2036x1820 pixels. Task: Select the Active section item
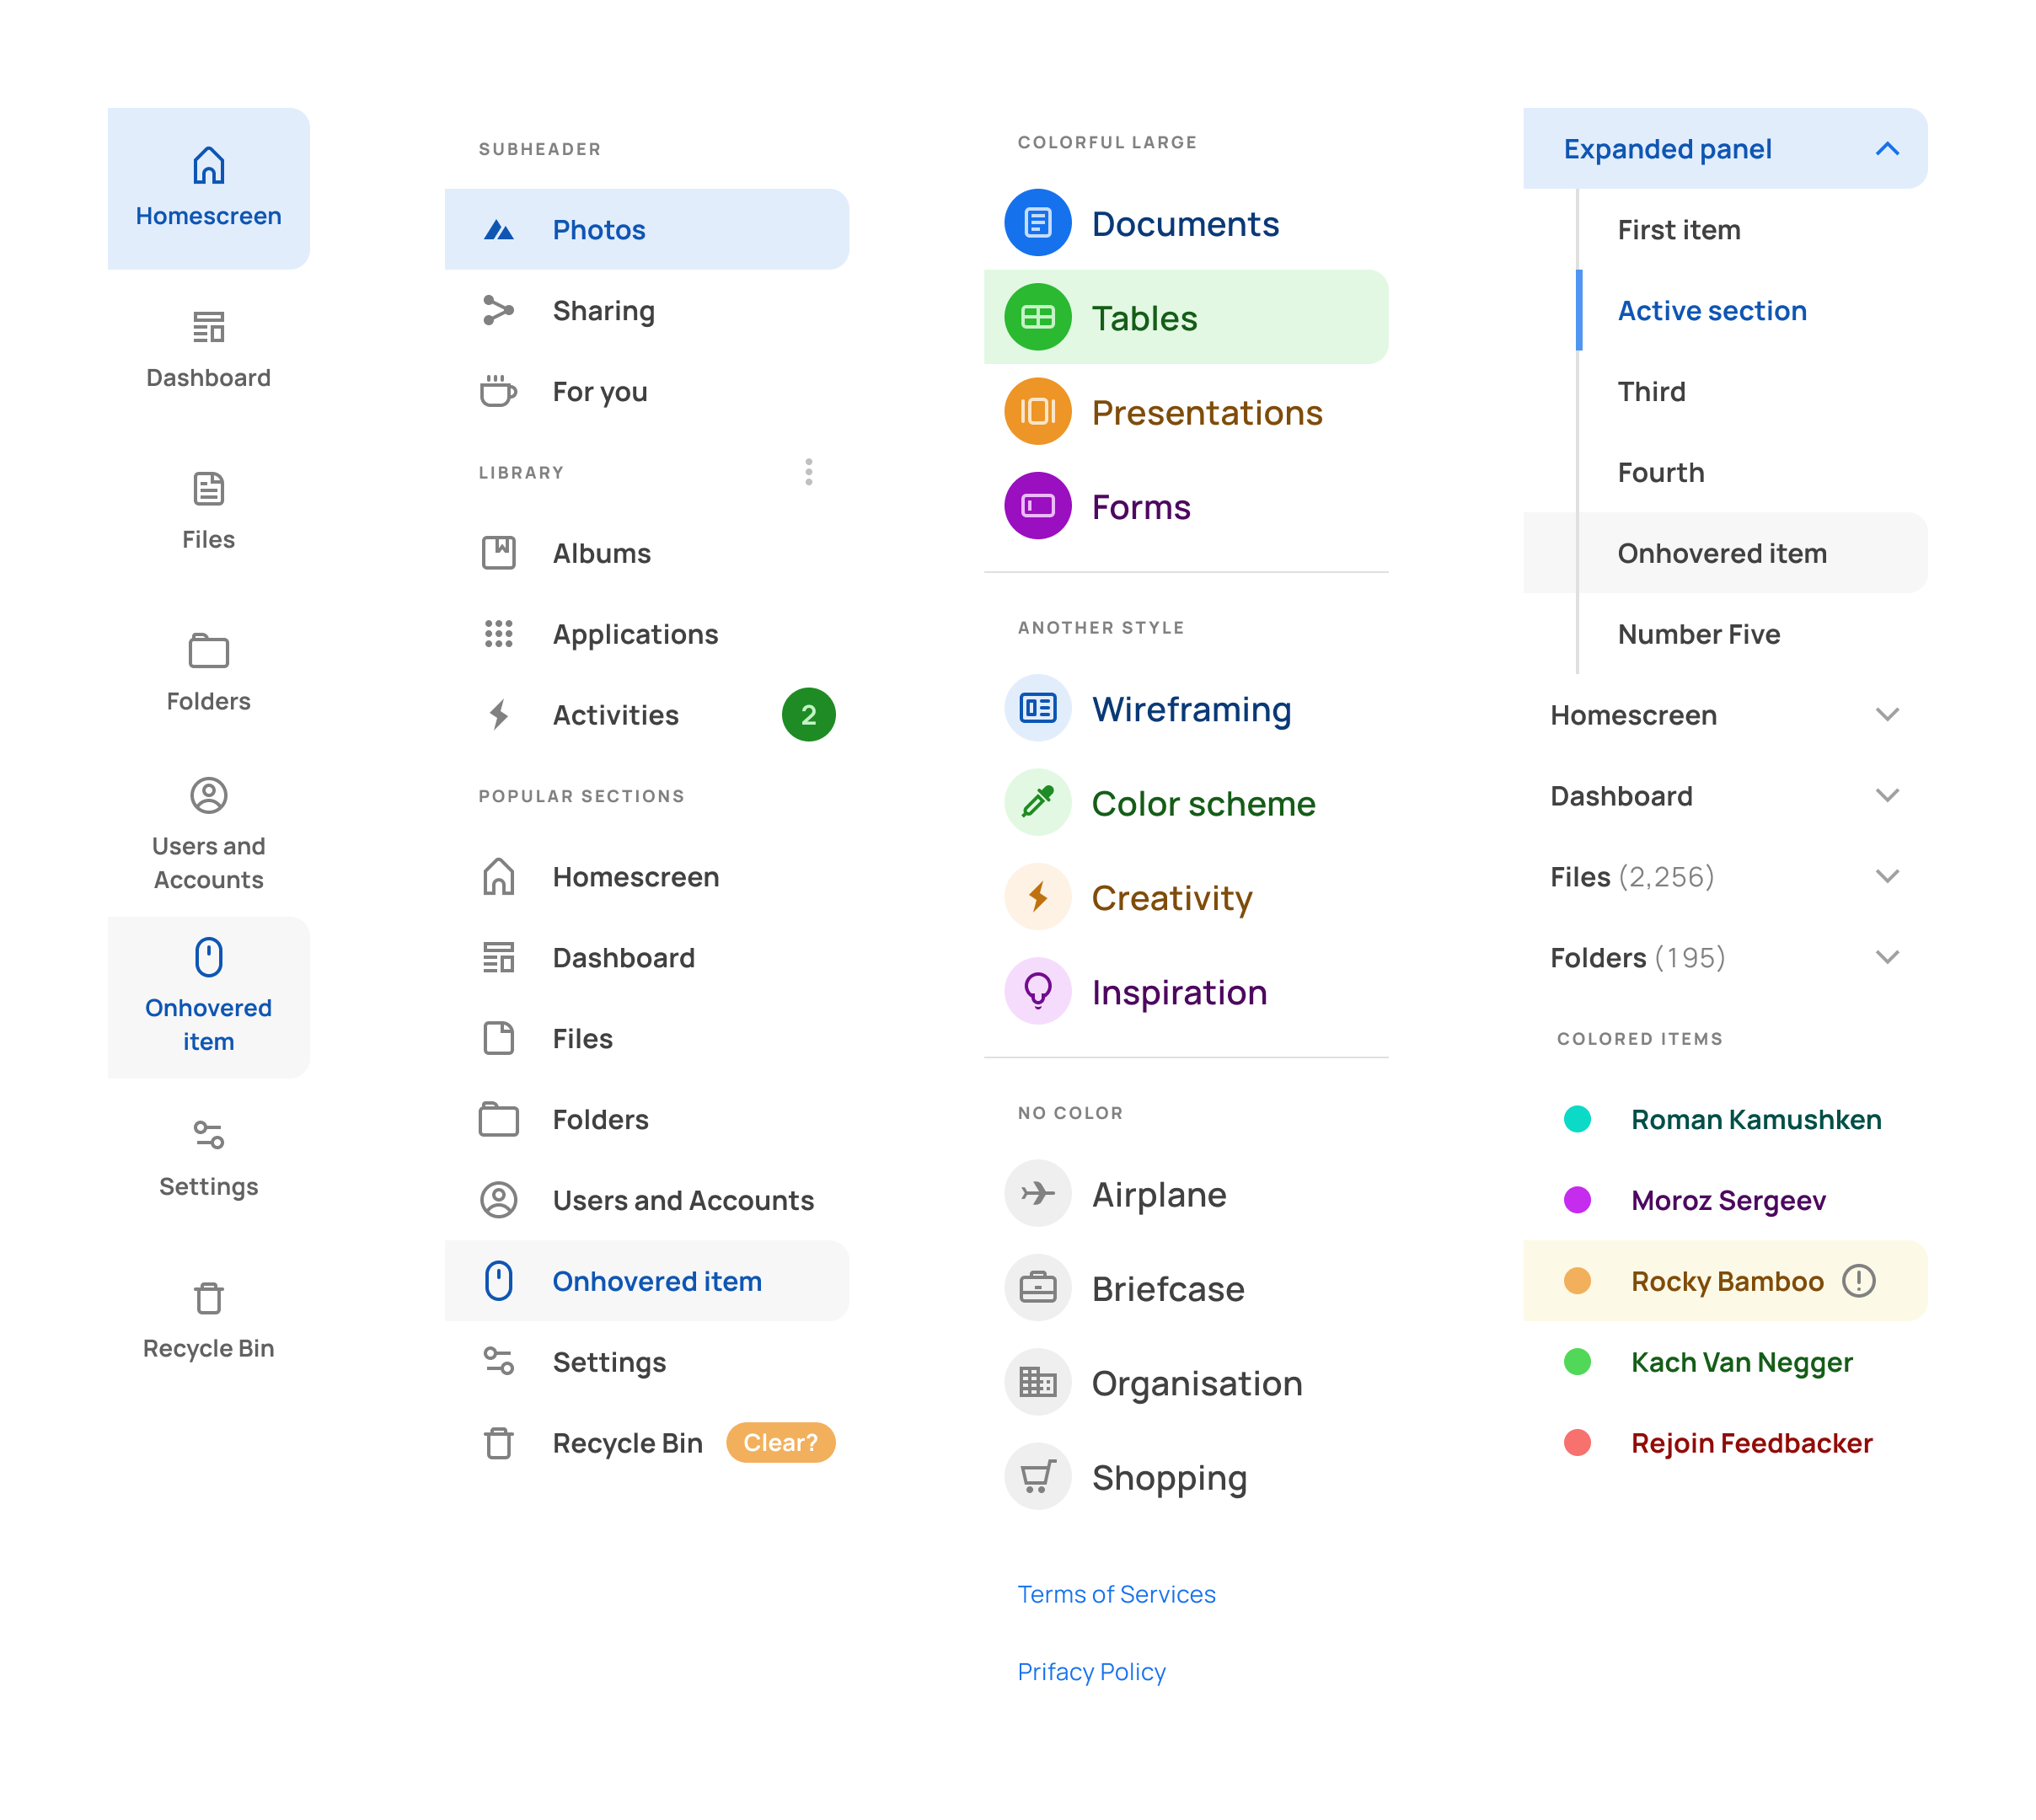pyautogui.click(x=1712, y=310)
